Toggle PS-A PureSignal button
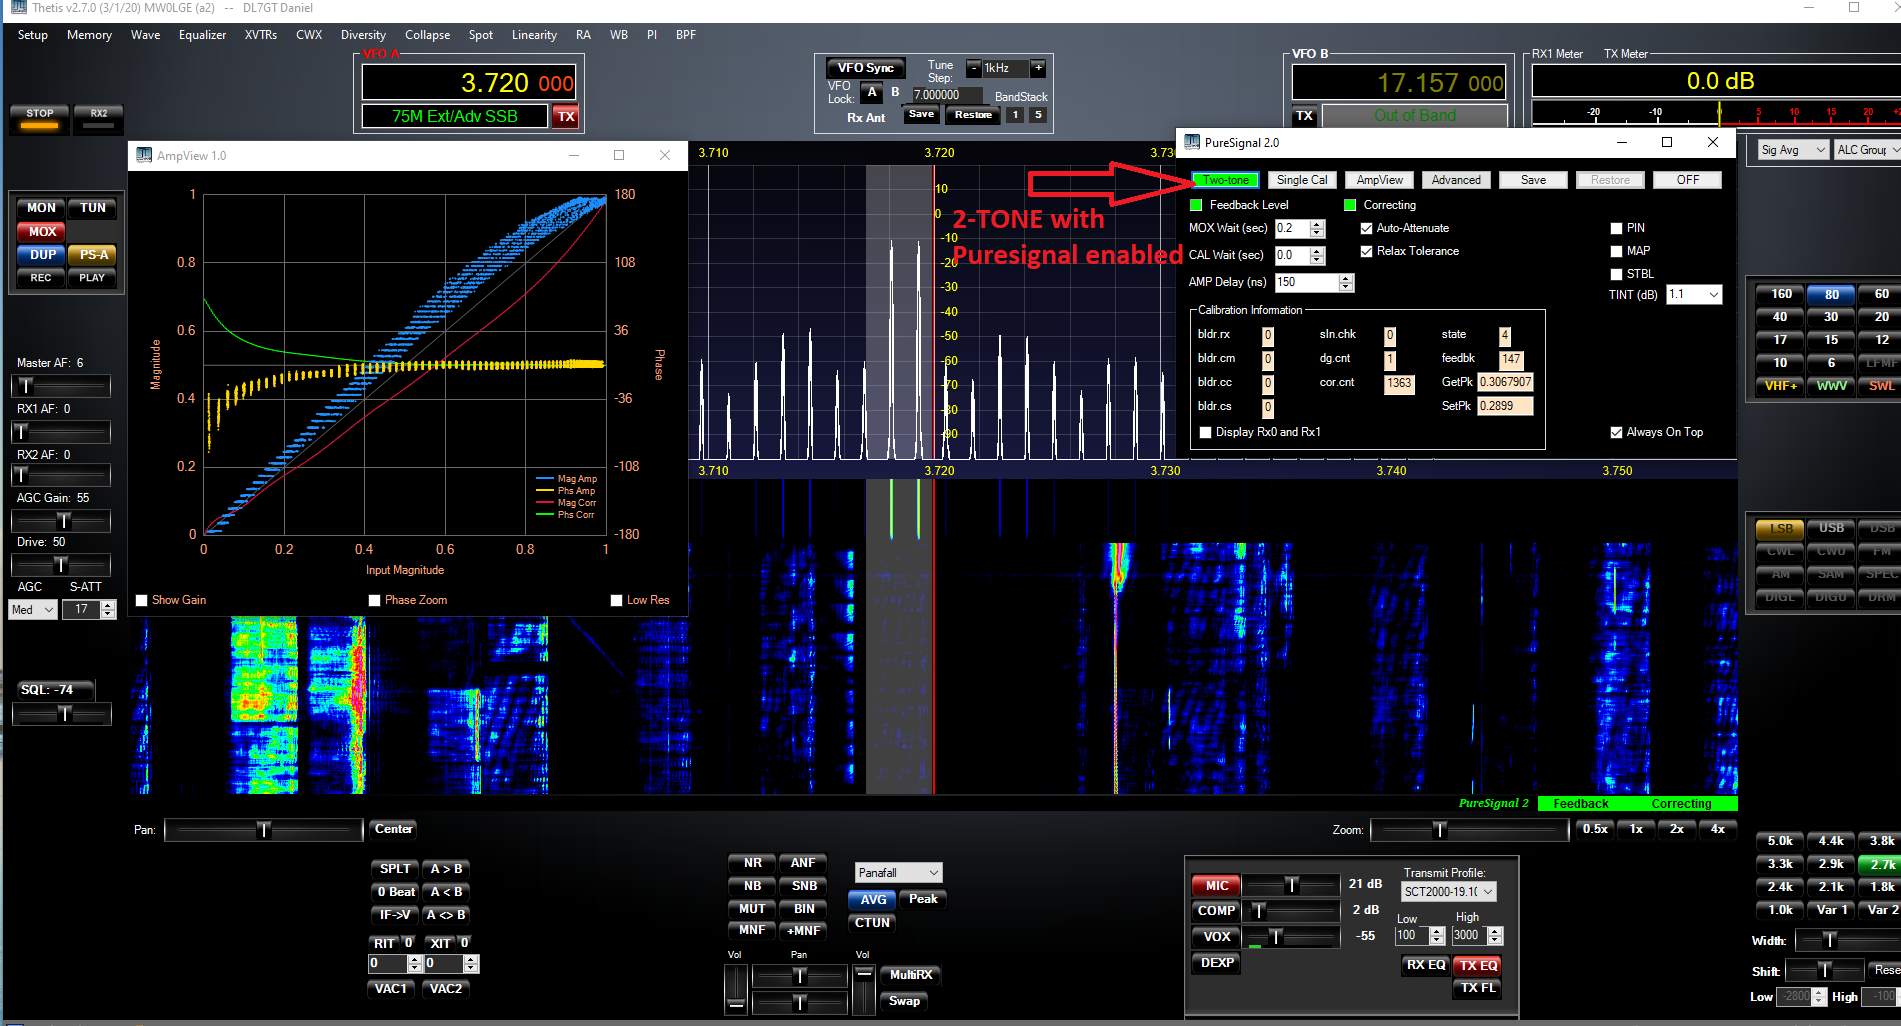 [93, 255]
